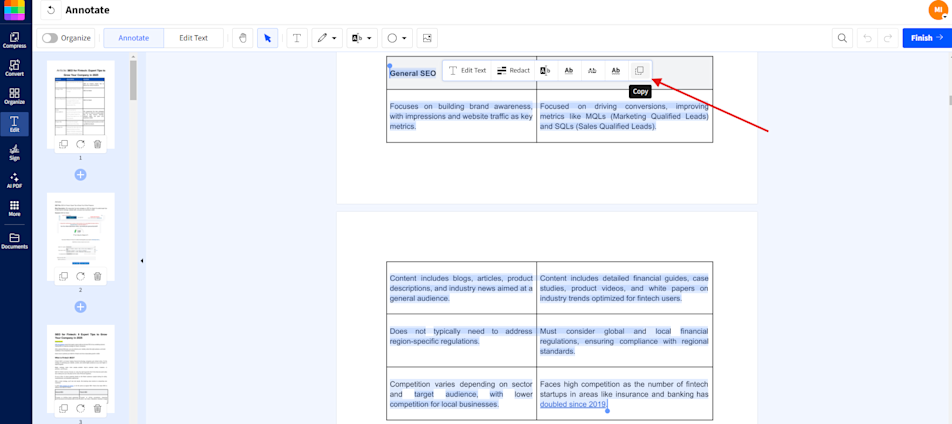The height and width of the screenshot is (424, 952).
Task: Toggle the Organize switch
Action: point(50,38)
